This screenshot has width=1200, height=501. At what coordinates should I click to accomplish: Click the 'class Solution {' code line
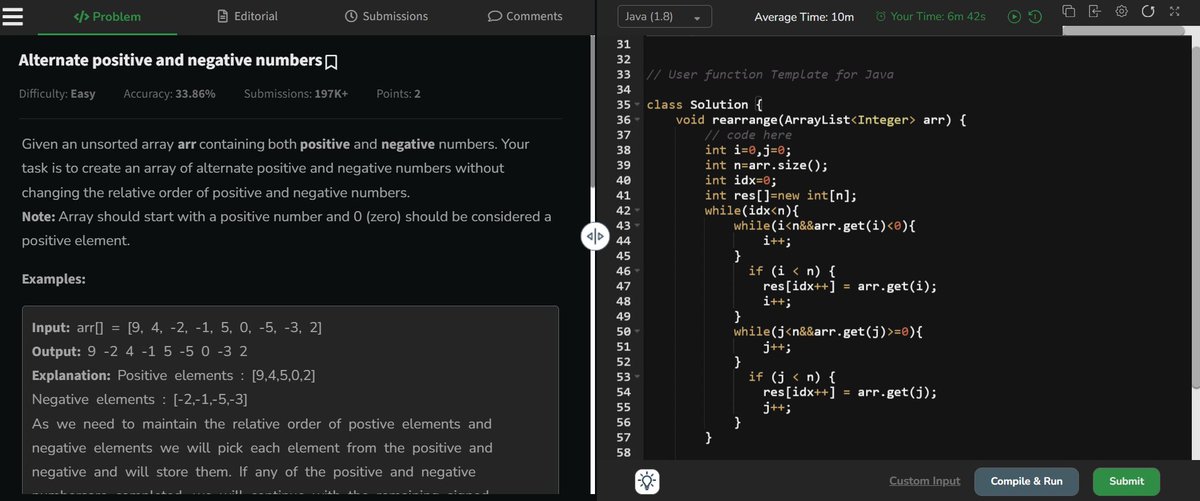tap(705, 104)
